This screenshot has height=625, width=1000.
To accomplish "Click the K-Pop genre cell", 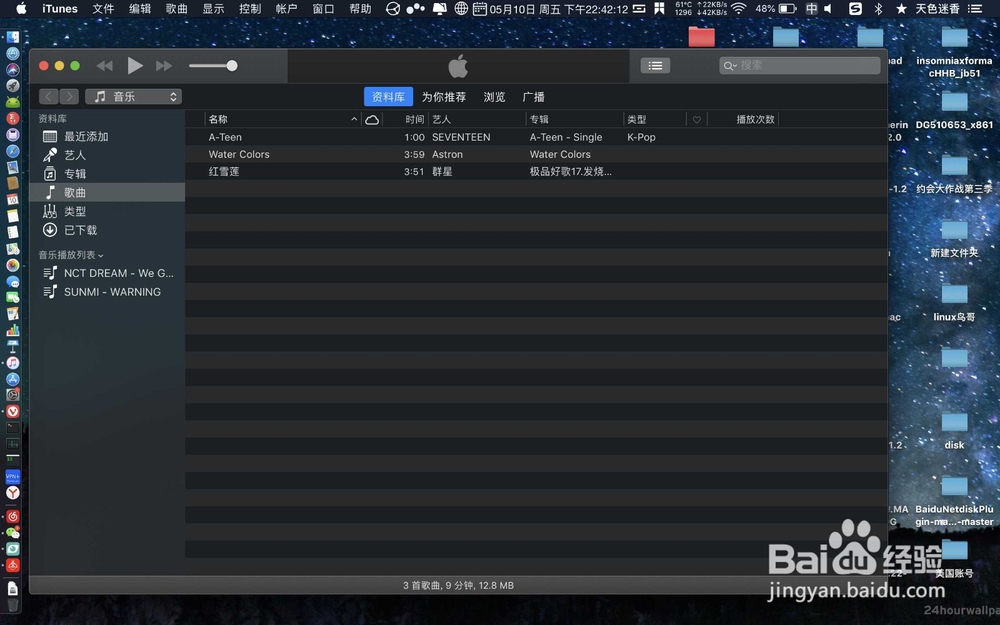I will 641,137.
